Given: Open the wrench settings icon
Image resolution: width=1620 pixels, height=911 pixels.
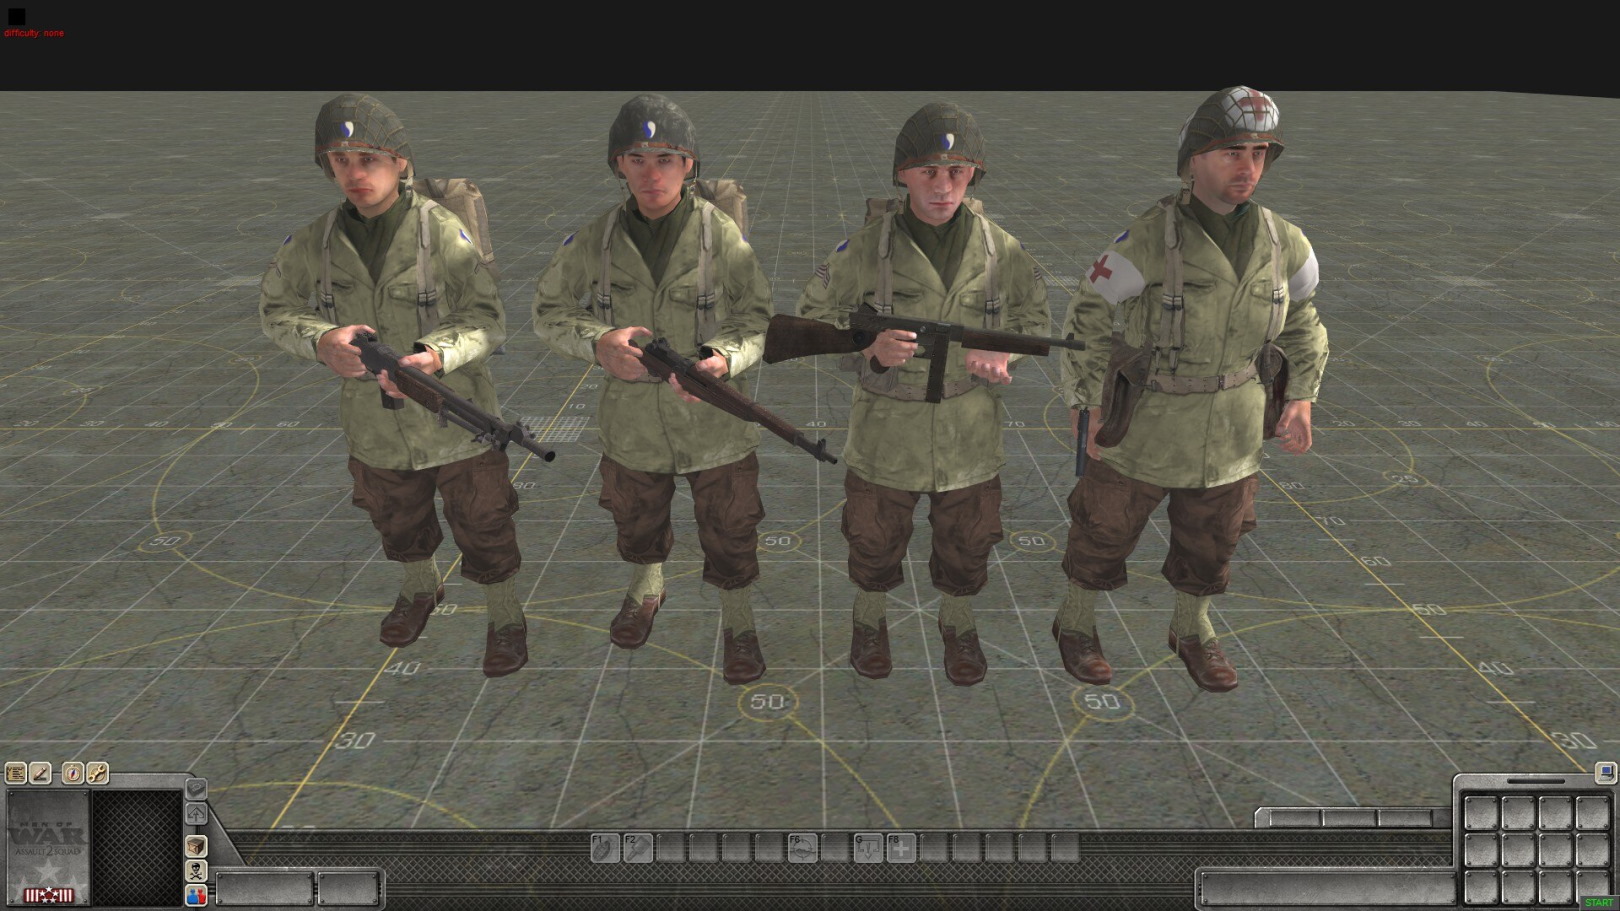Looking at the screenshot, I should 97,773.
